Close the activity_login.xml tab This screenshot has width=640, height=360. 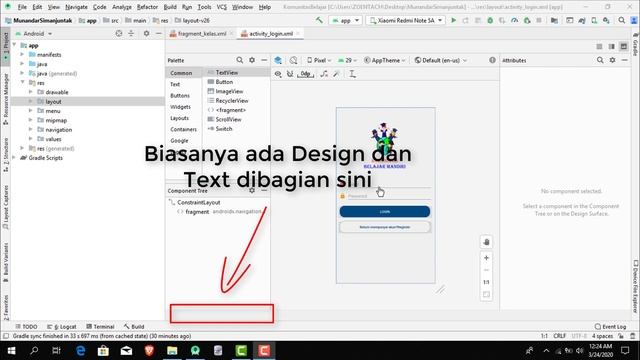(298, 33)
